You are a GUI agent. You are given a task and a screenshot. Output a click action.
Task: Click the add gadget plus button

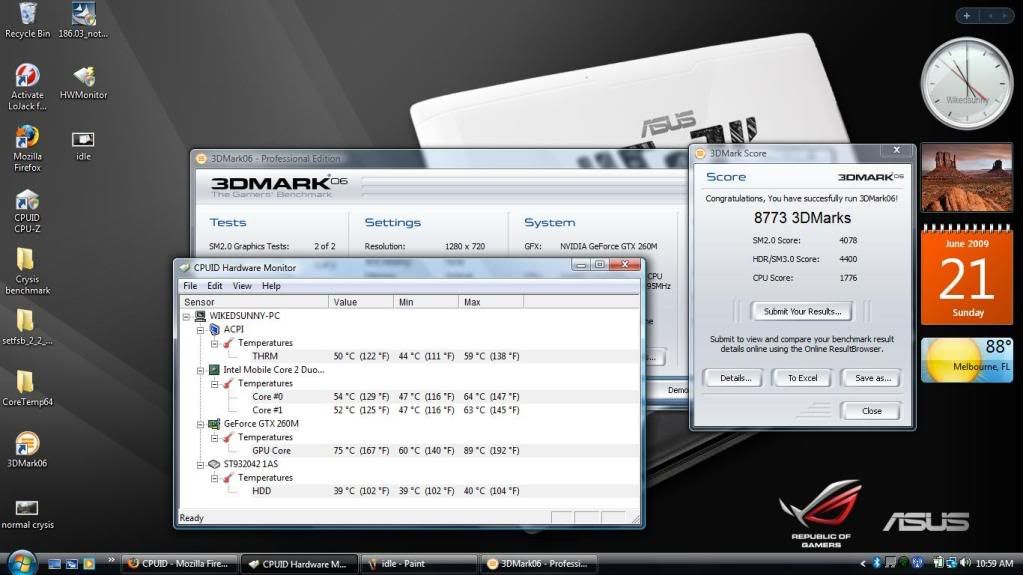[967, 16]
